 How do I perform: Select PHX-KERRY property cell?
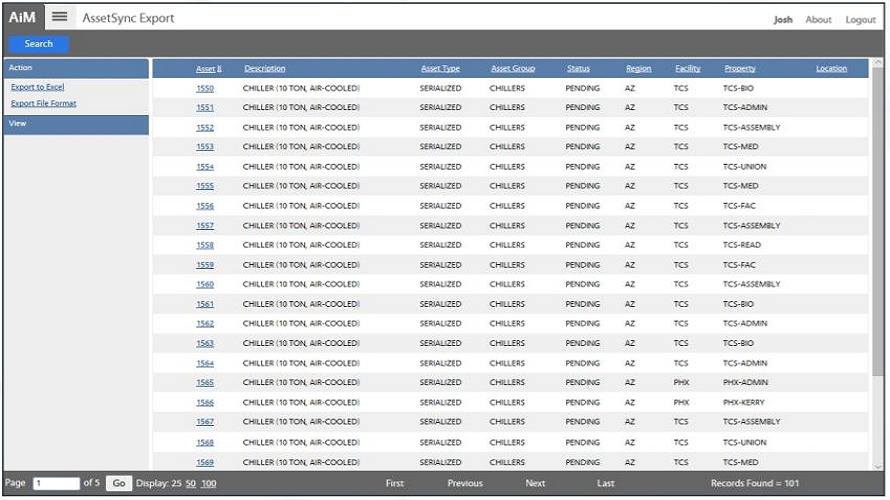[x=744, y=402]
